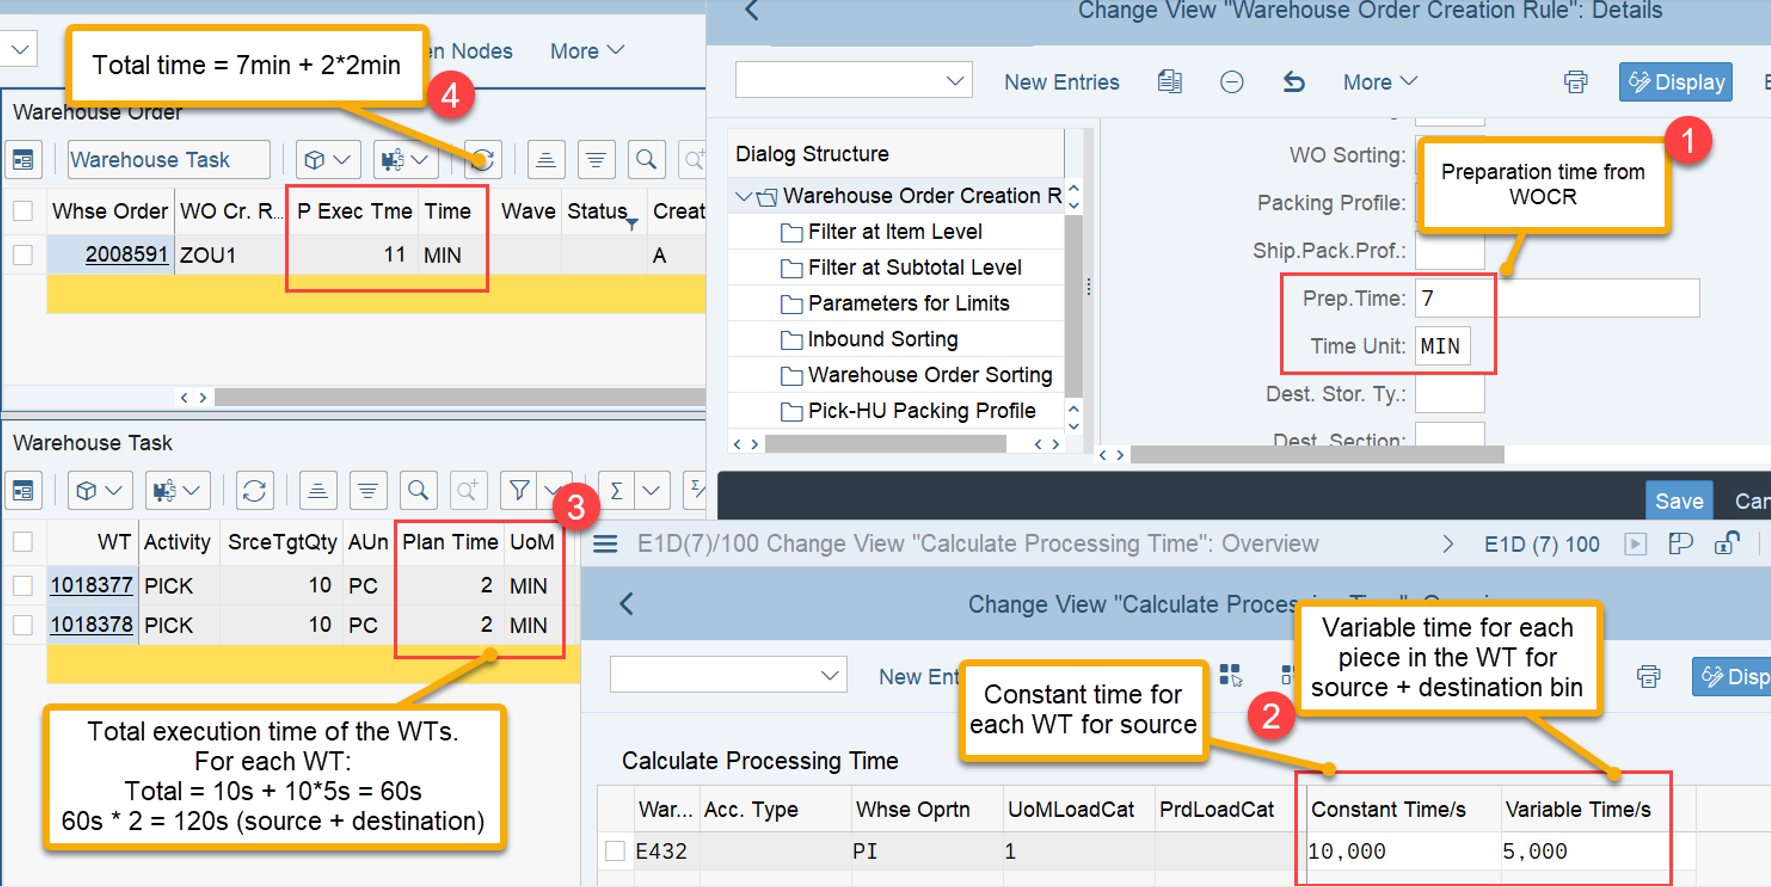Click sort descending icon in Warehouse Order toolbar

pyautogui.click(x=596, y=160)
